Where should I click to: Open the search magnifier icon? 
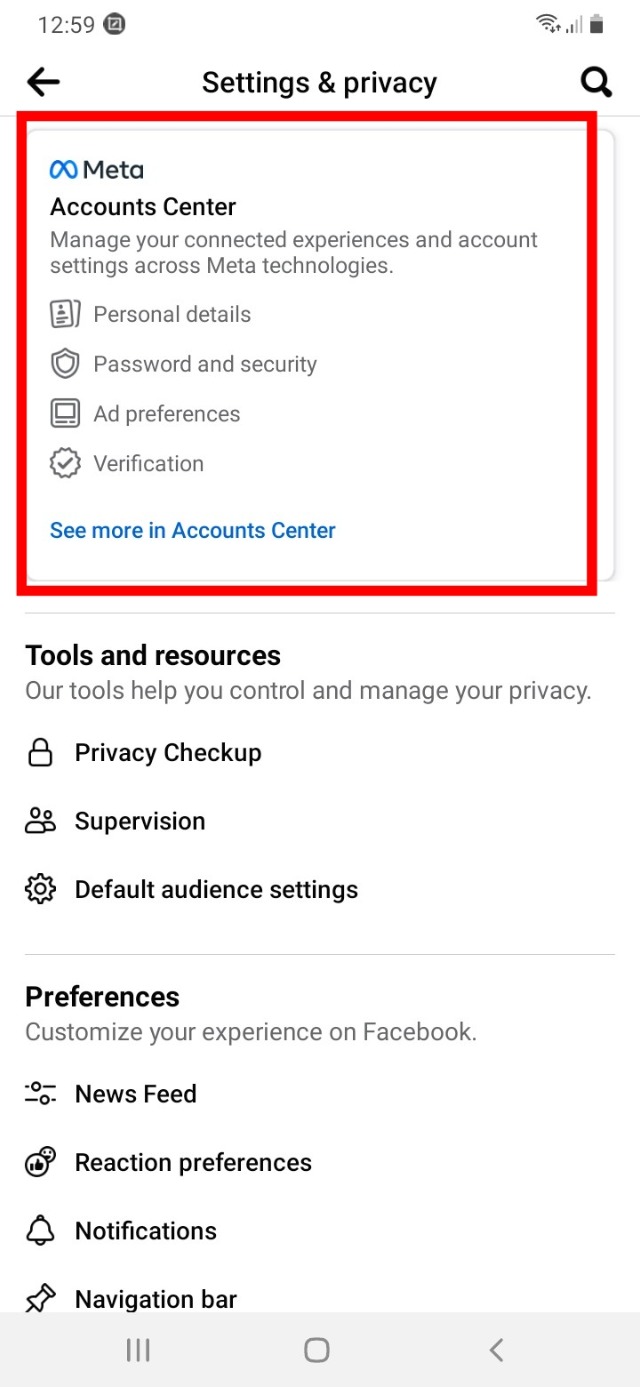tap(596, 82)
